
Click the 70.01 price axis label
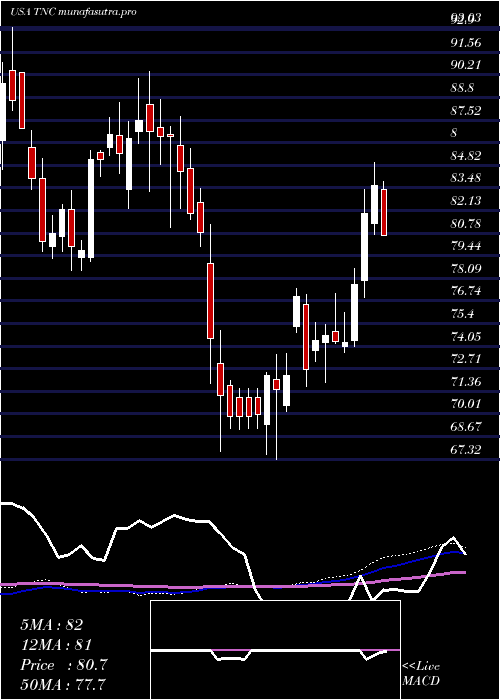(466, 404)
